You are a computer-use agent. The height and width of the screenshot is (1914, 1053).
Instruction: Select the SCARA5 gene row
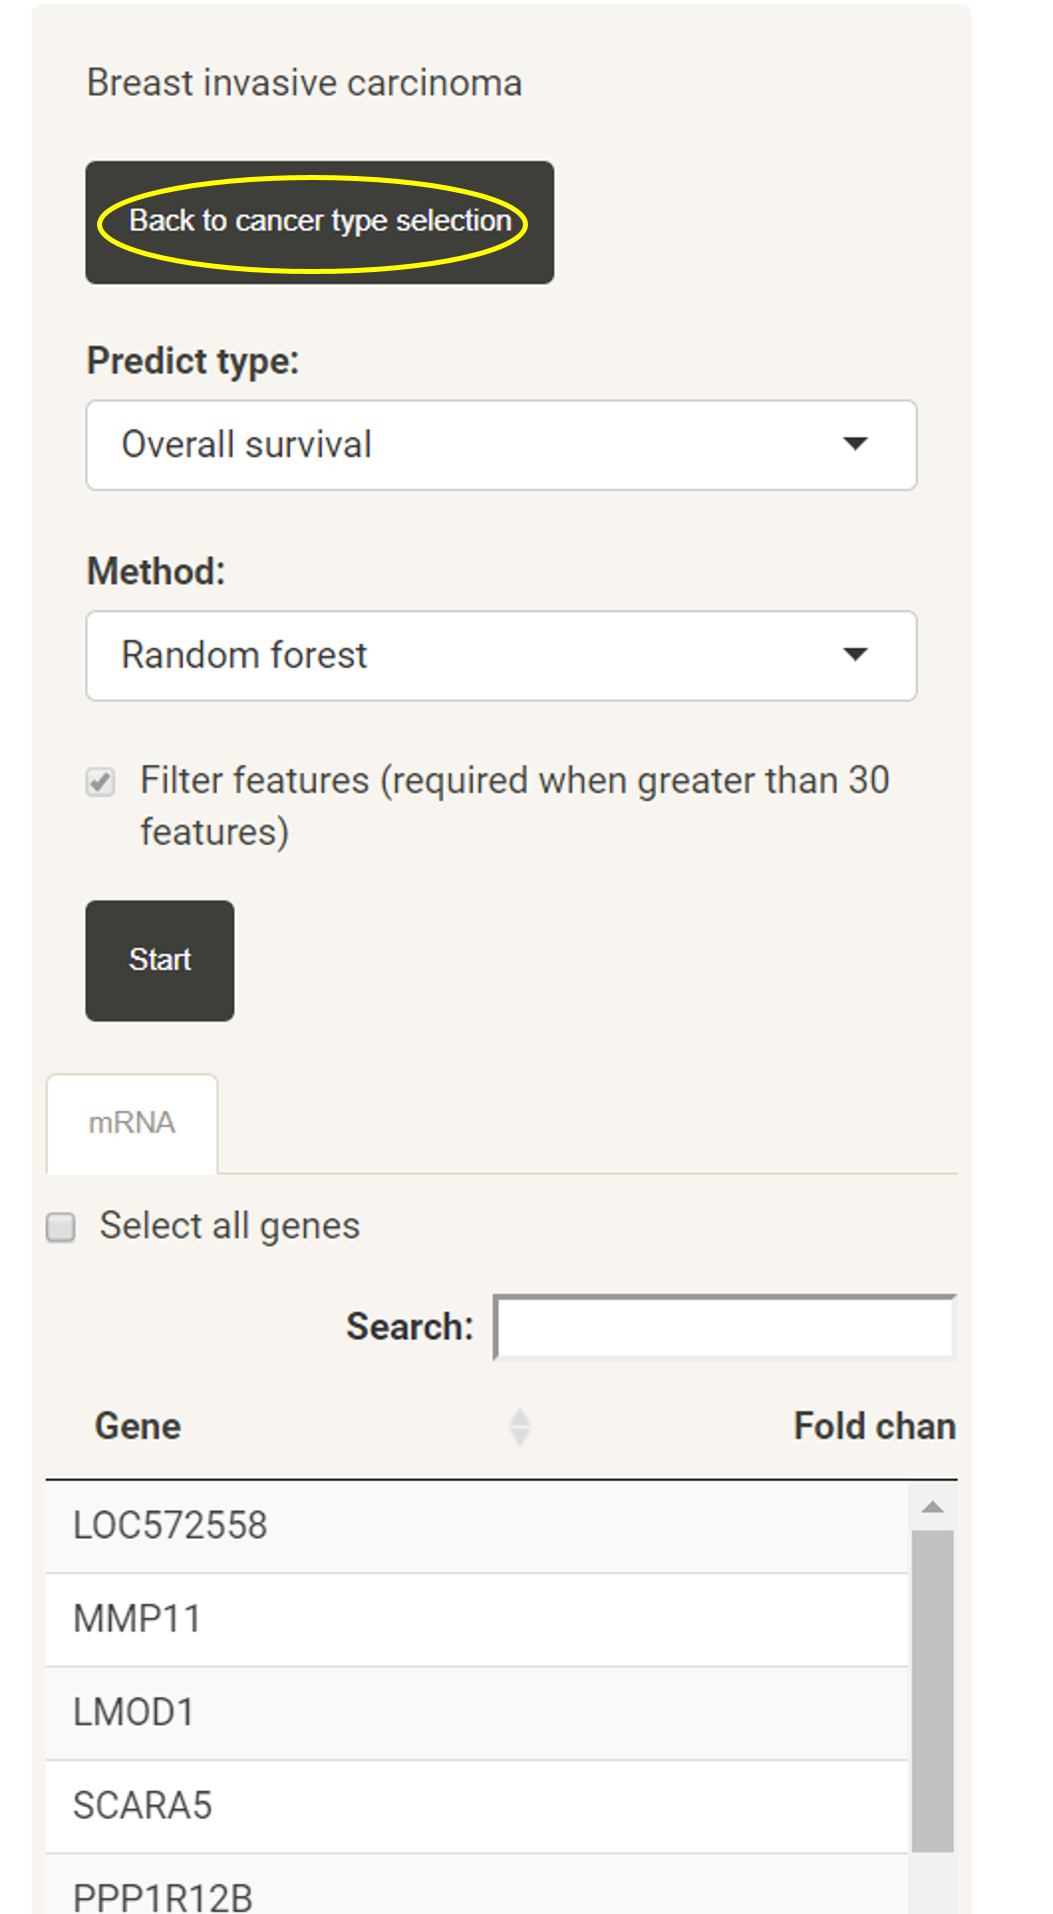[x=476, y=1807]
